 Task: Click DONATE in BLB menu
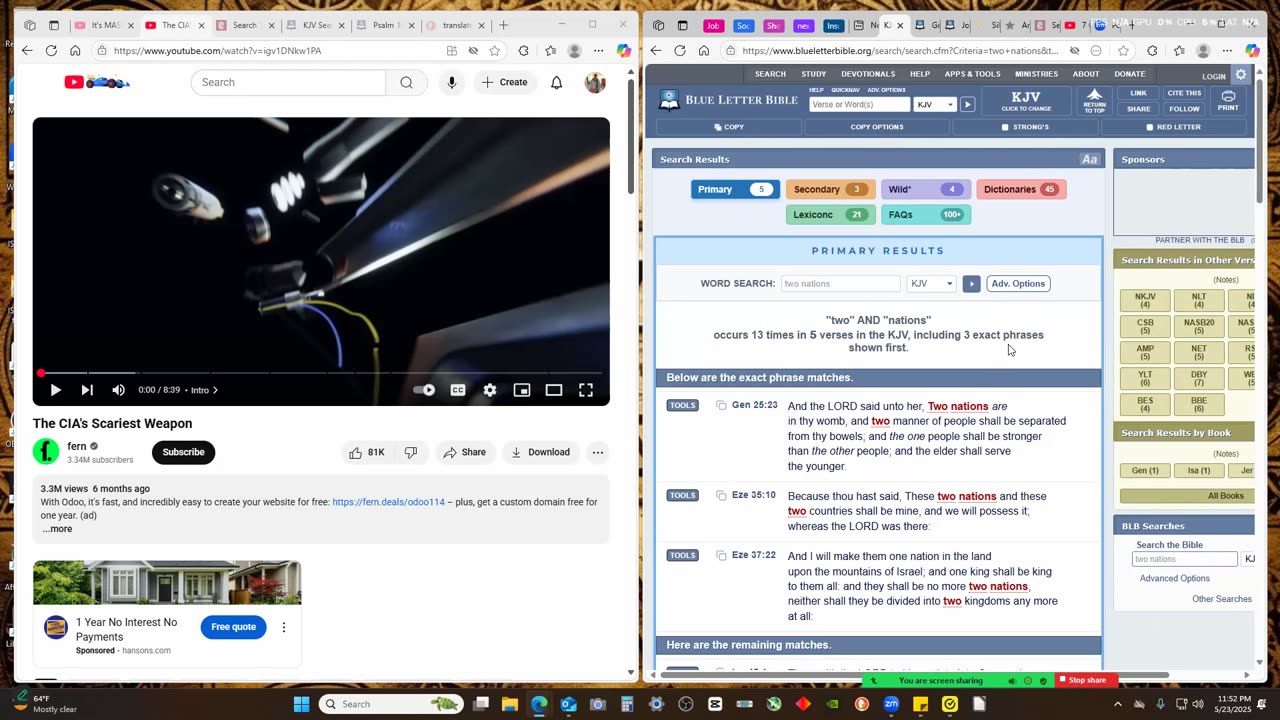point(1130,74)
